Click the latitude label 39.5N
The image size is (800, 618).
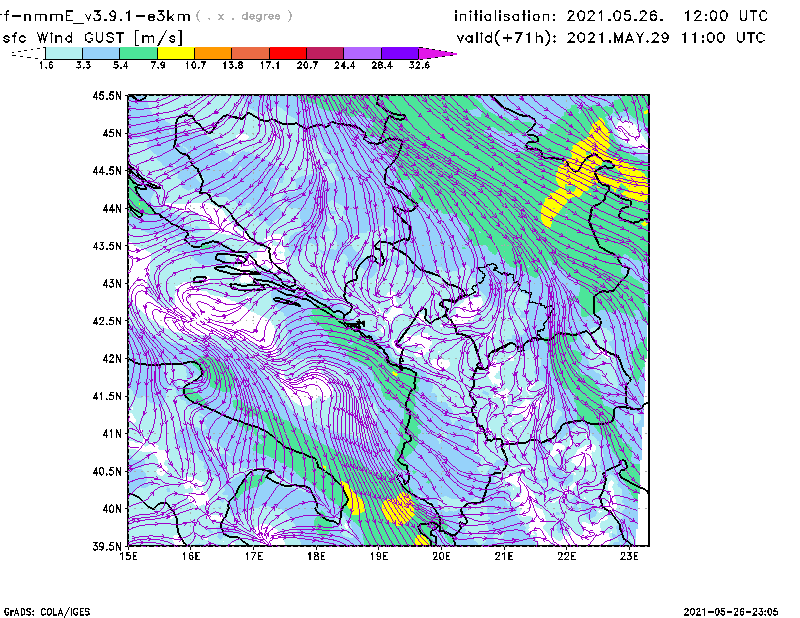tap(107, 546)
